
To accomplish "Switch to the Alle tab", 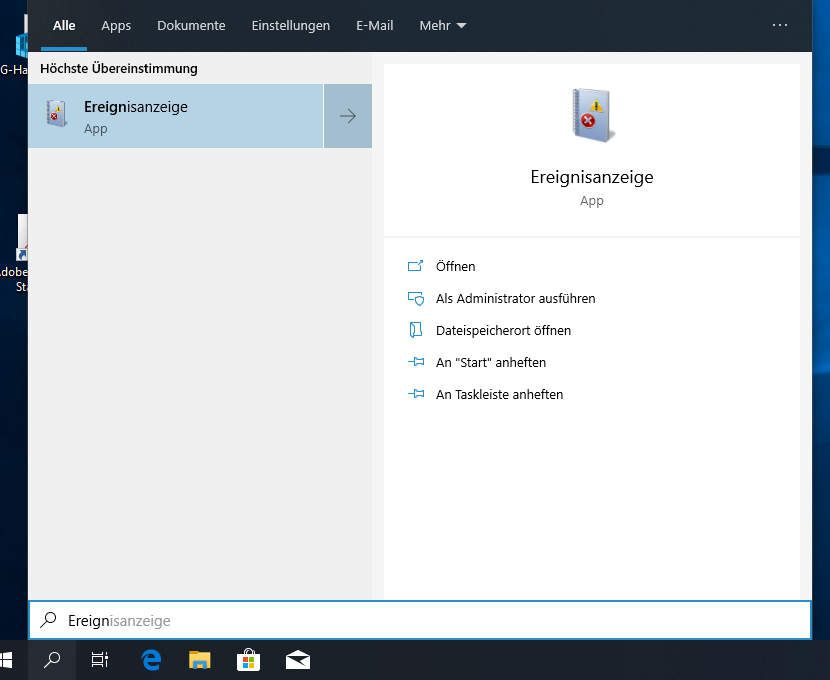I will pos(64,25).
